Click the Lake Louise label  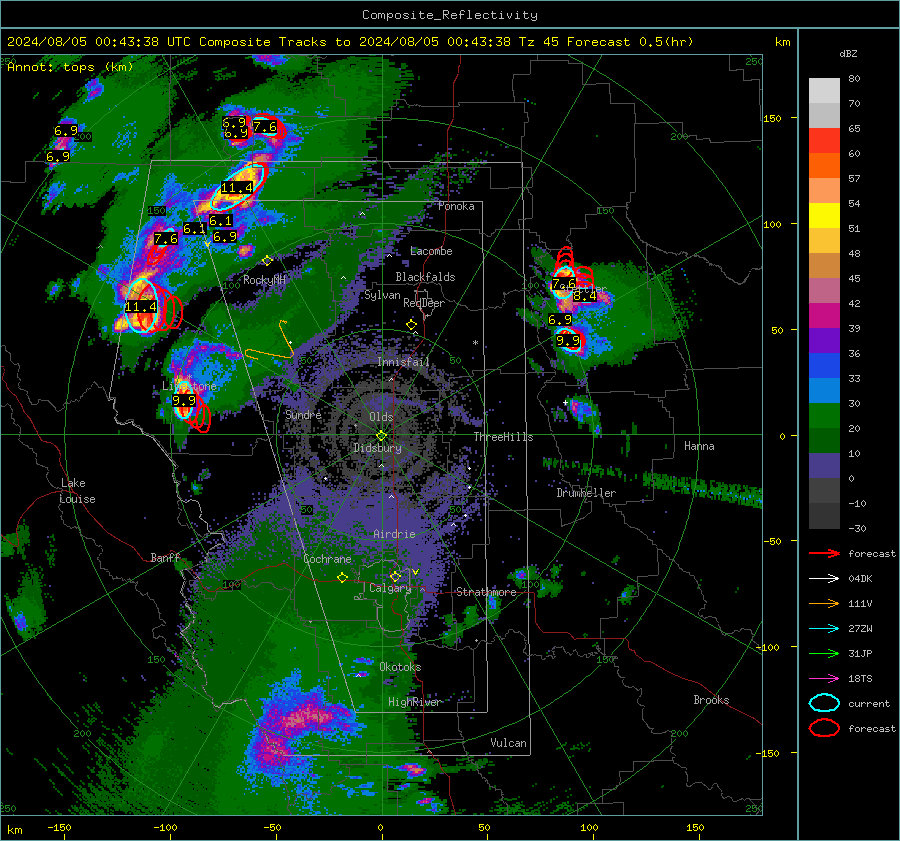tap(77, 491)
